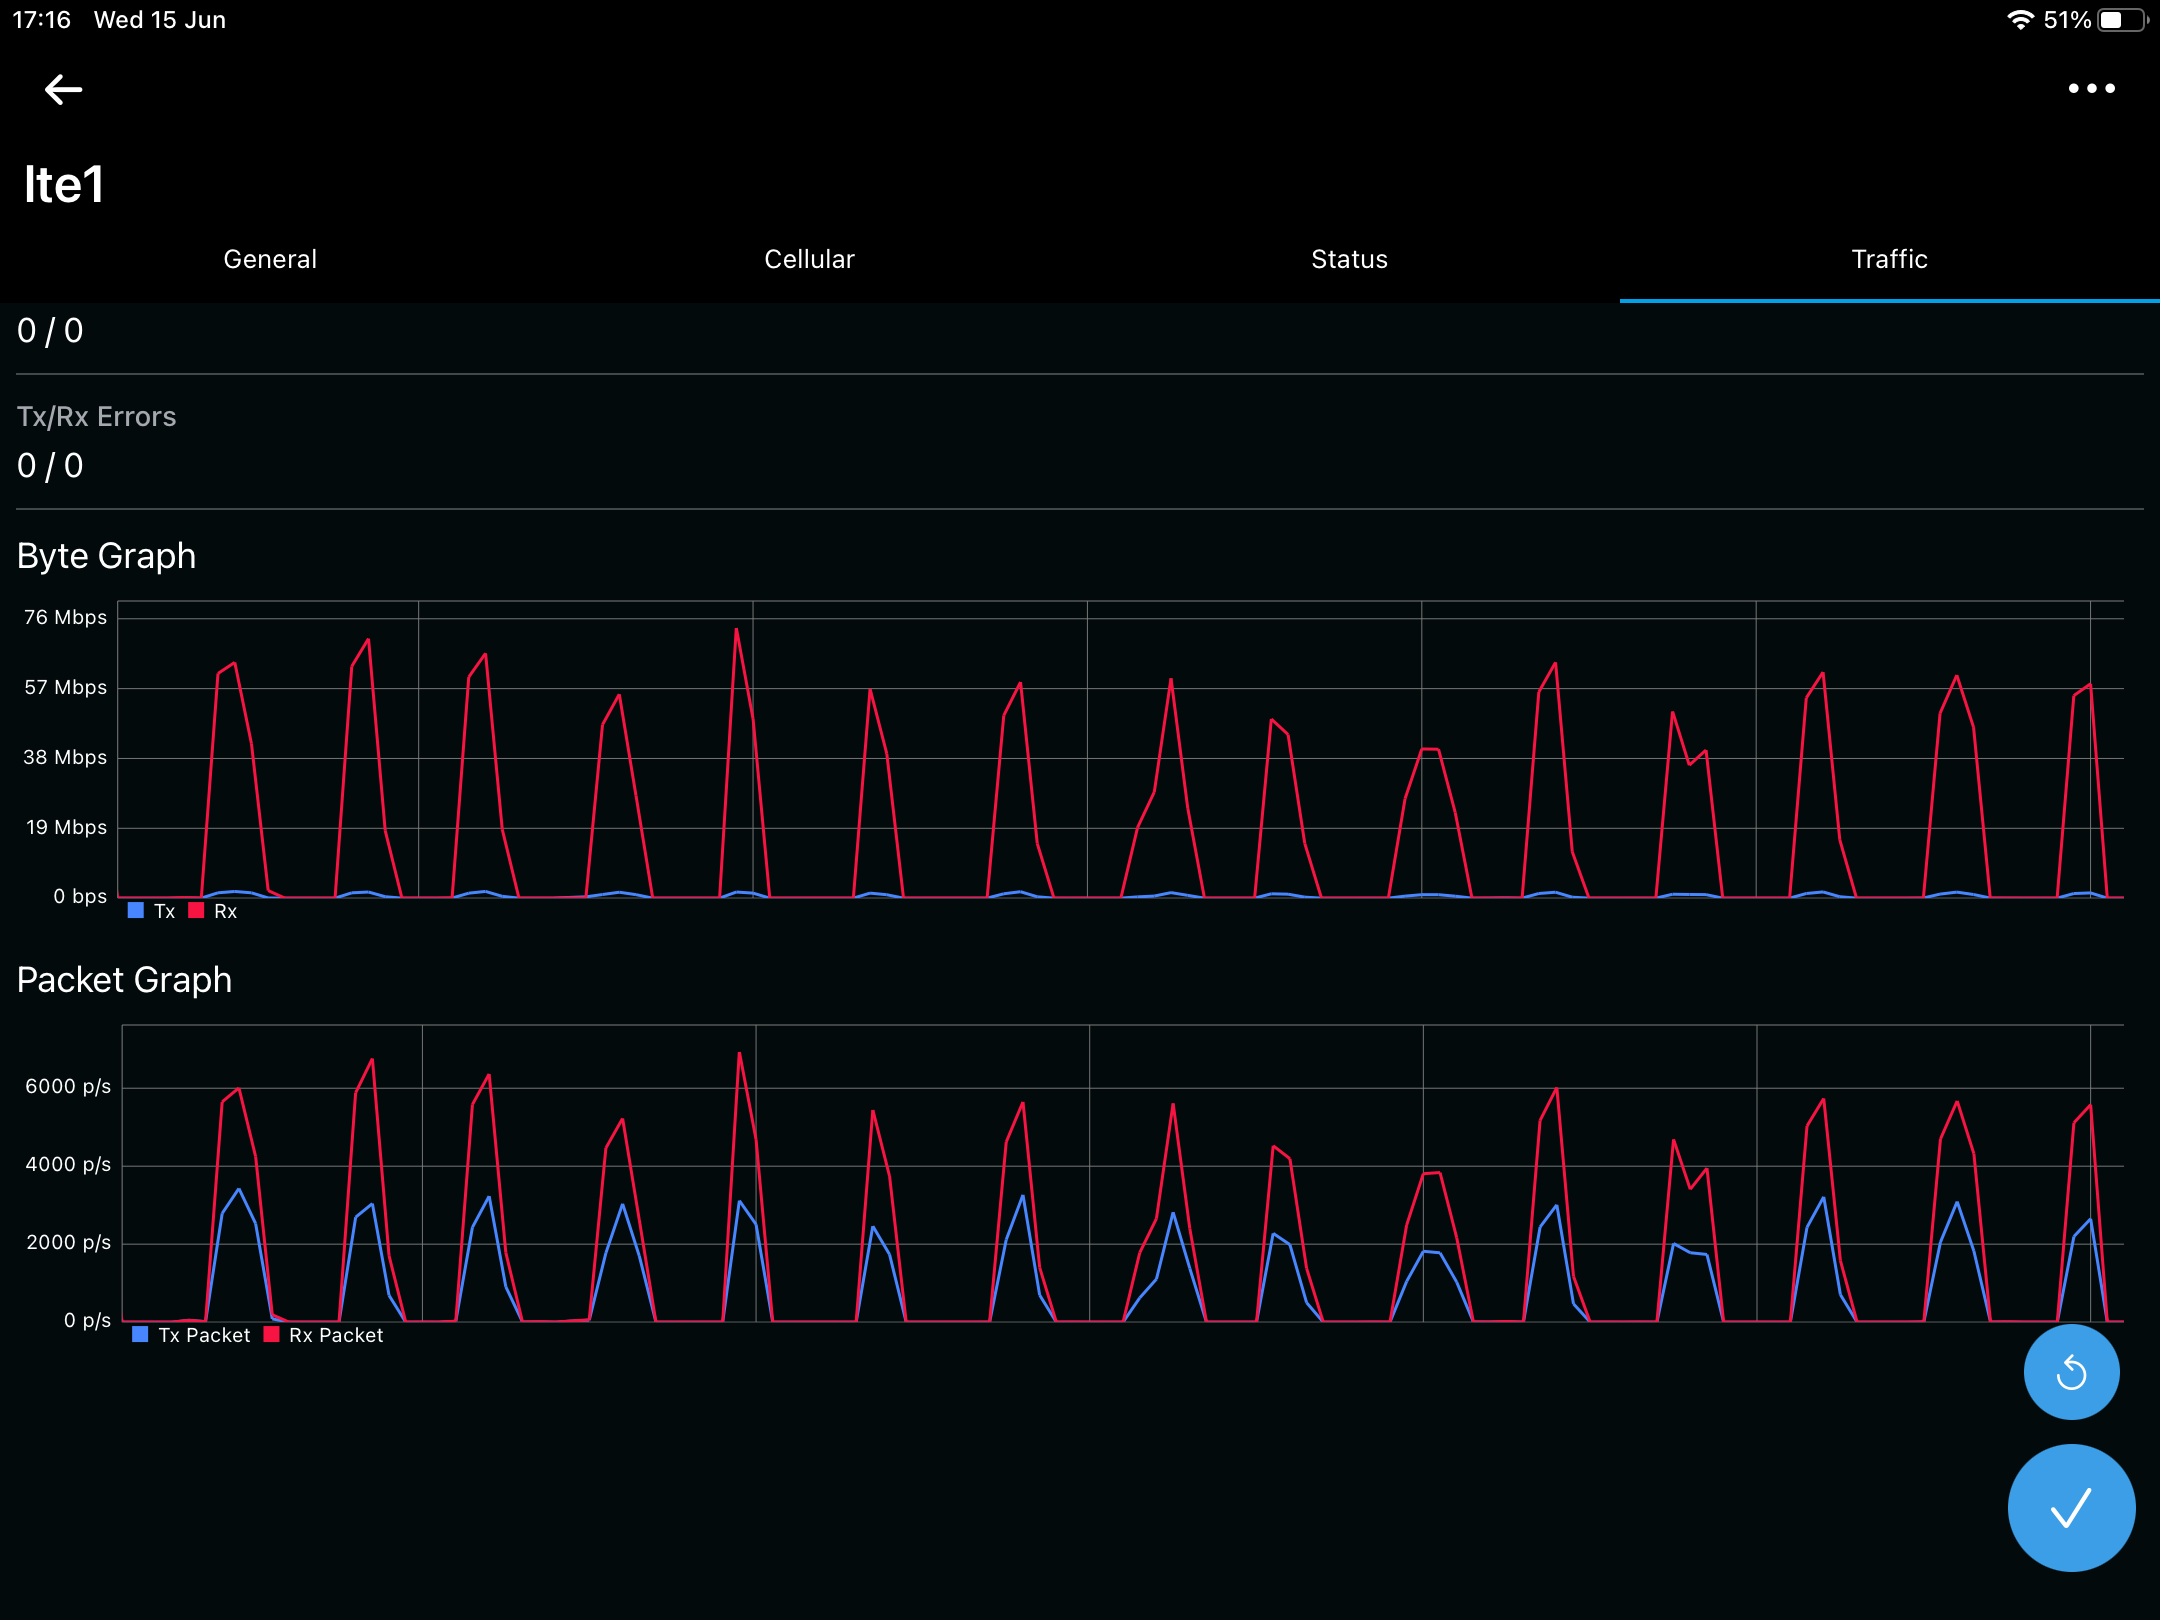Viewport: 2160px width, 1620px height.
Task: Select the Traffic tab
Action: [x=1890, y=259]
